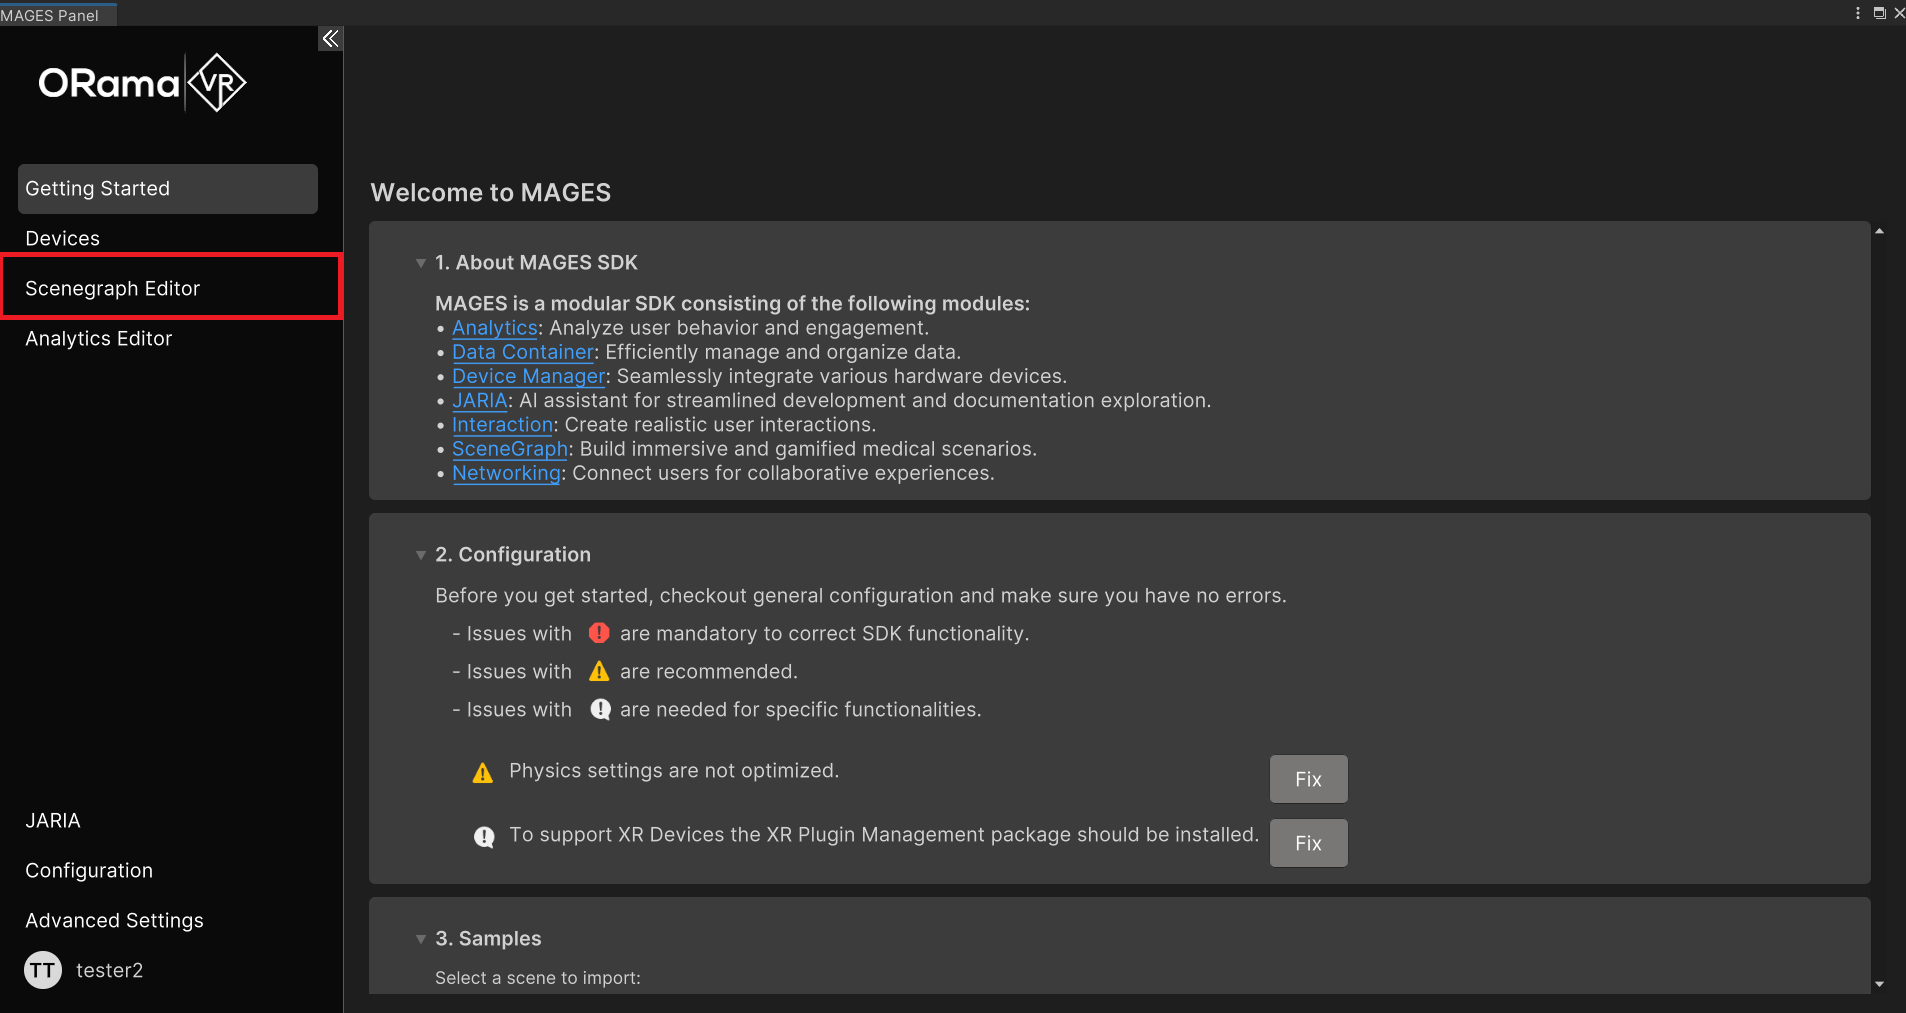Collapse the Configuration section
This screenshot has height=1013, width=1906.
421,555
